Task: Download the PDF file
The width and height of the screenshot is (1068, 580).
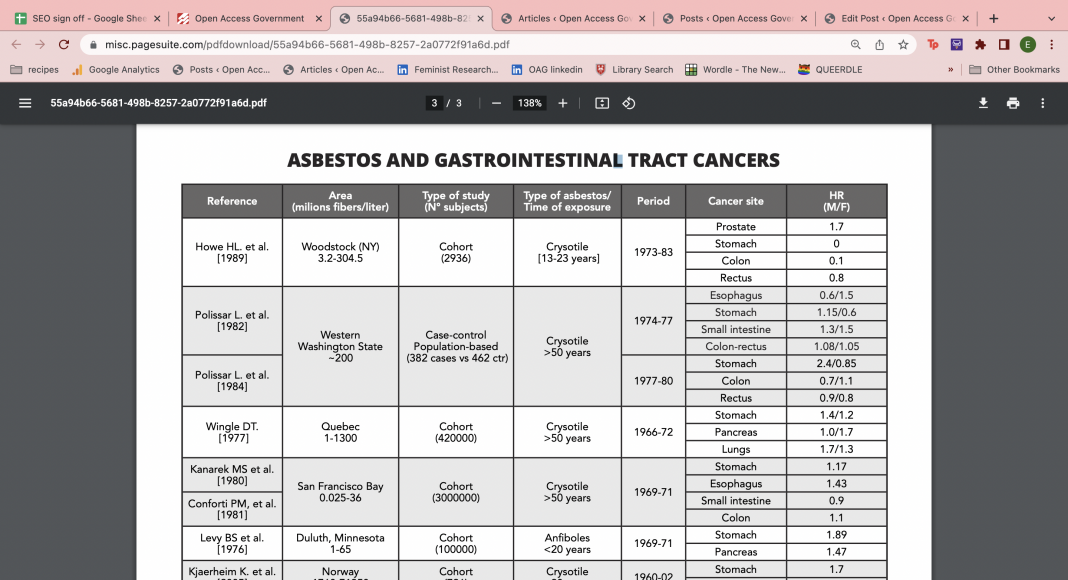Action: [x=983, y=103]
